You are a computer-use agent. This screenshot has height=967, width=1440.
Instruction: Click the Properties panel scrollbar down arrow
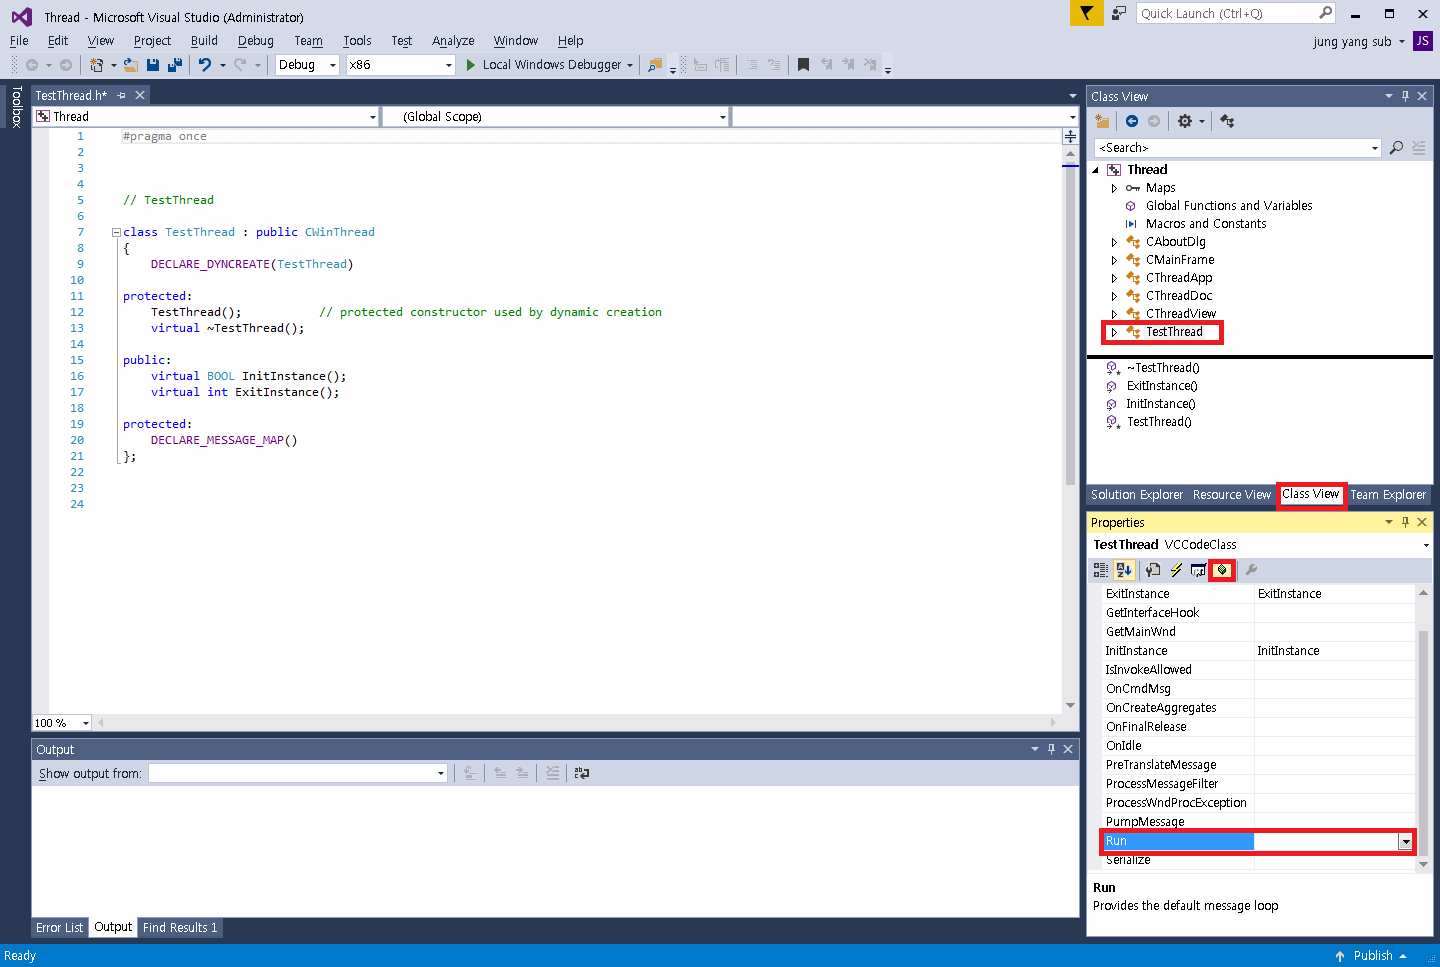(1423, 864)
